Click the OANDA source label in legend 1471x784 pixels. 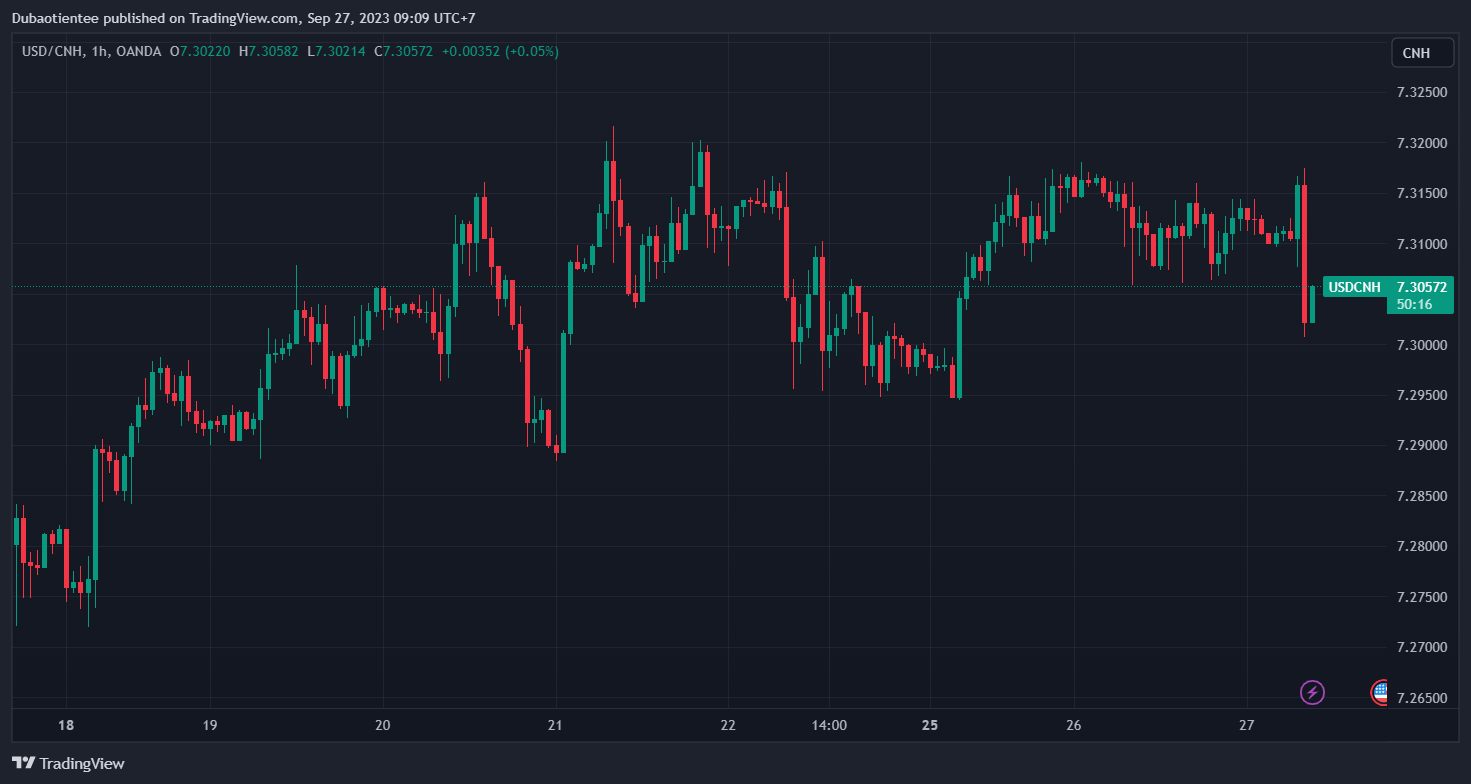(x=138, y=51)
